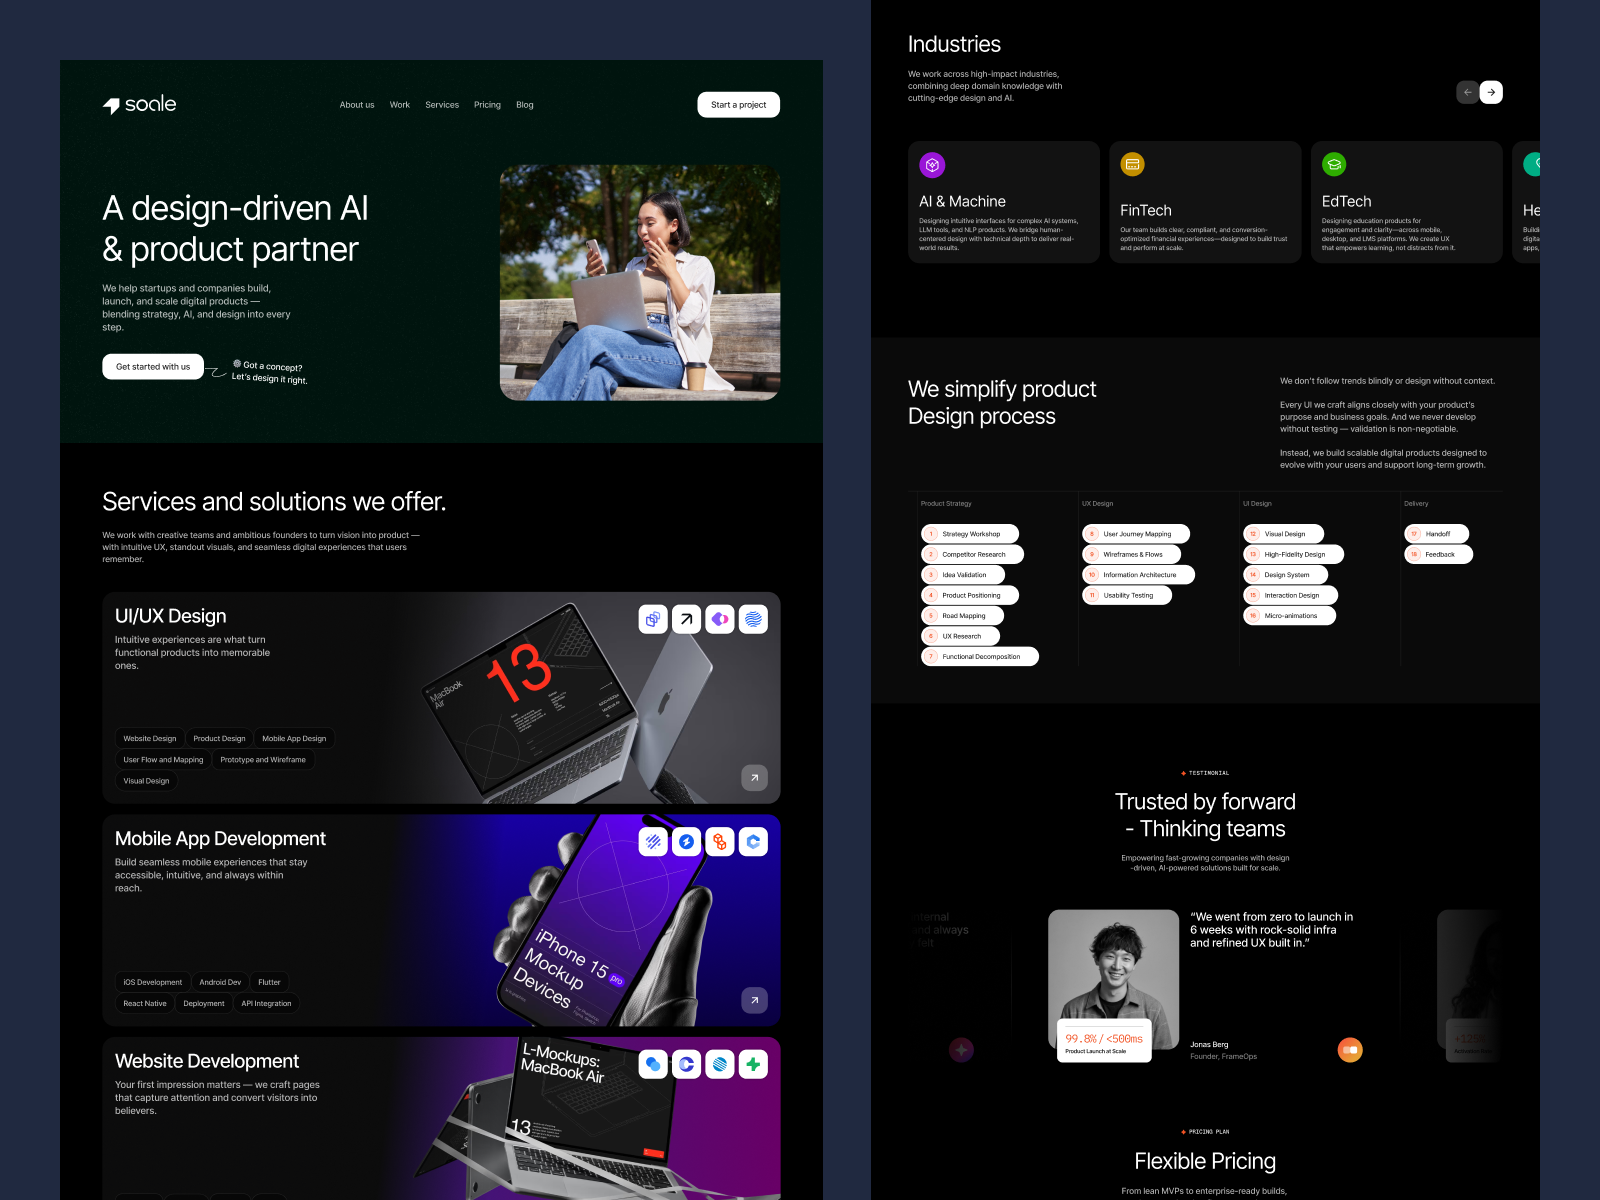Select the React Native tag

coord(145,1003)
